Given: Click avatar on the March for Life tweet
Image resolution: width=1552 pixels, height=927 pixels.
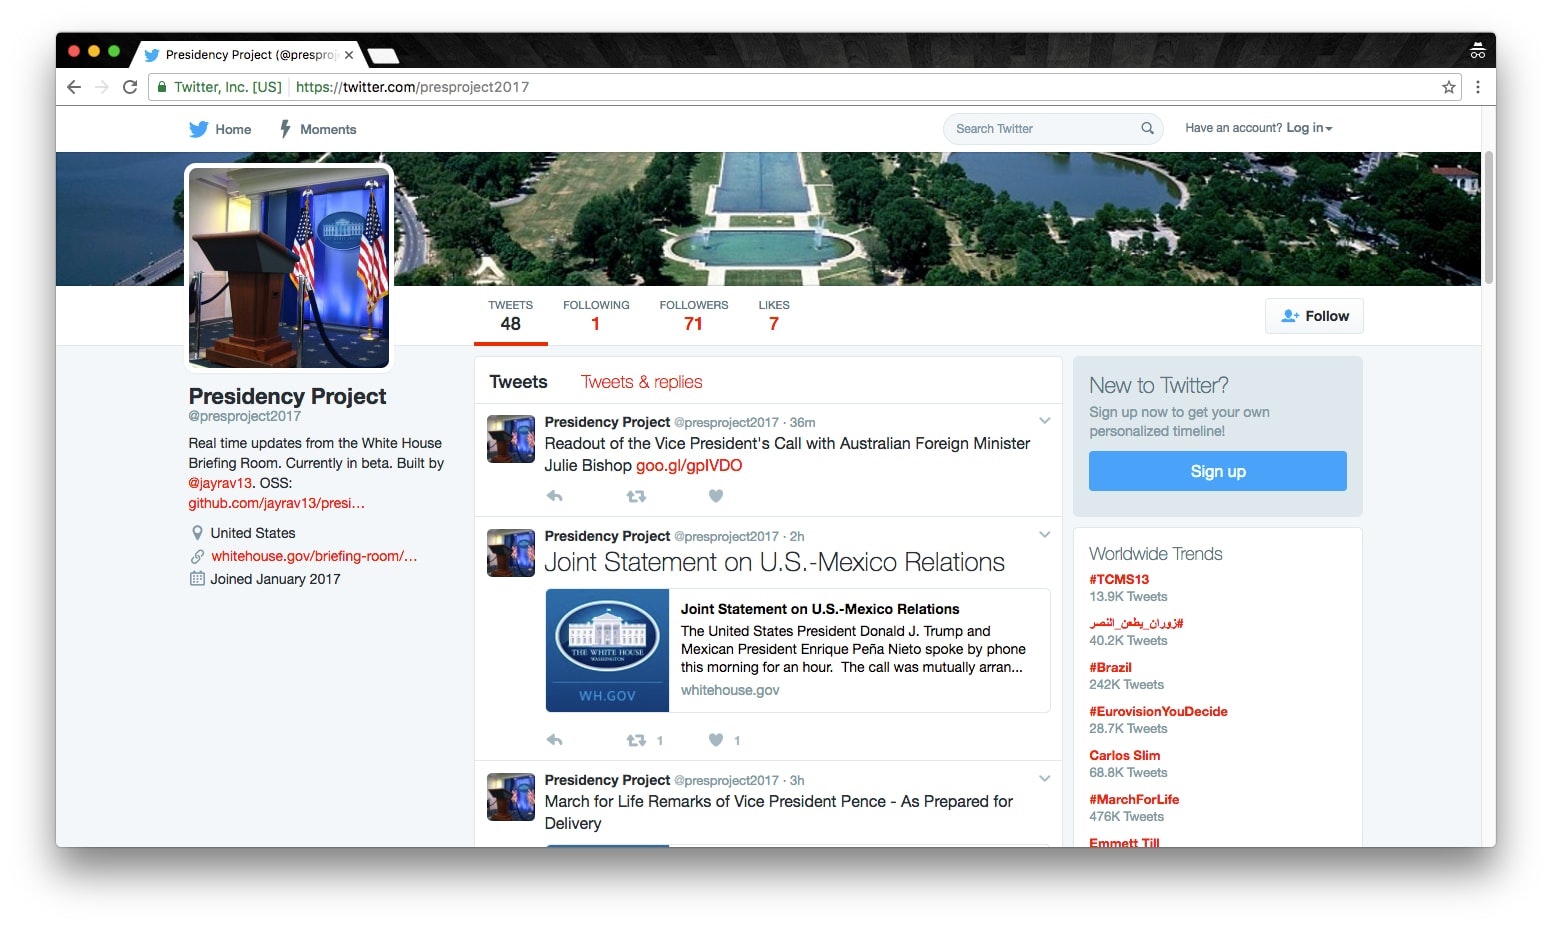Looking at the screenshot, I should tap(511, 797).
